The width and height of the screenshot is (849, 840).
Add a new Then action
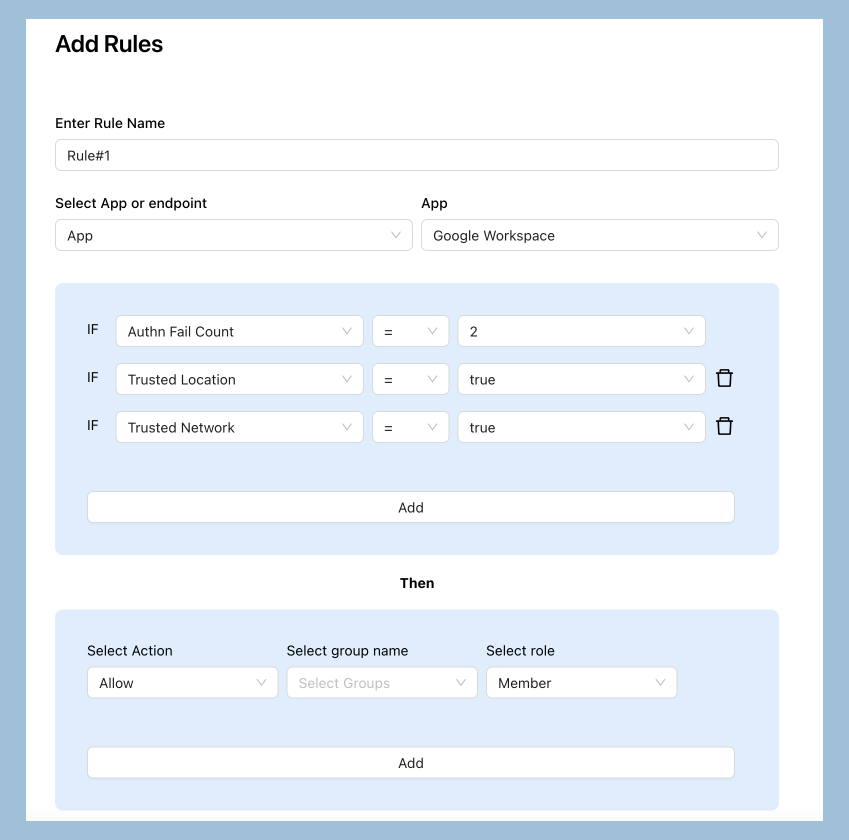point(410,763)
